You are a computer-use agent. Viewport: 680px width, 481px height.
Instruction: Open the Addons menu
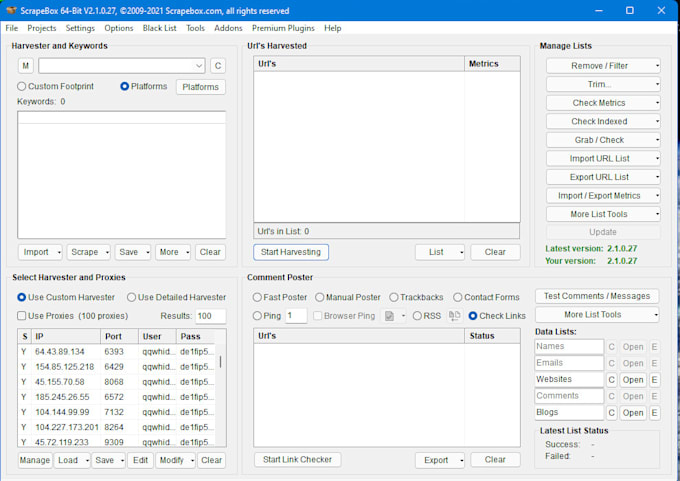(x=228, y=28)
